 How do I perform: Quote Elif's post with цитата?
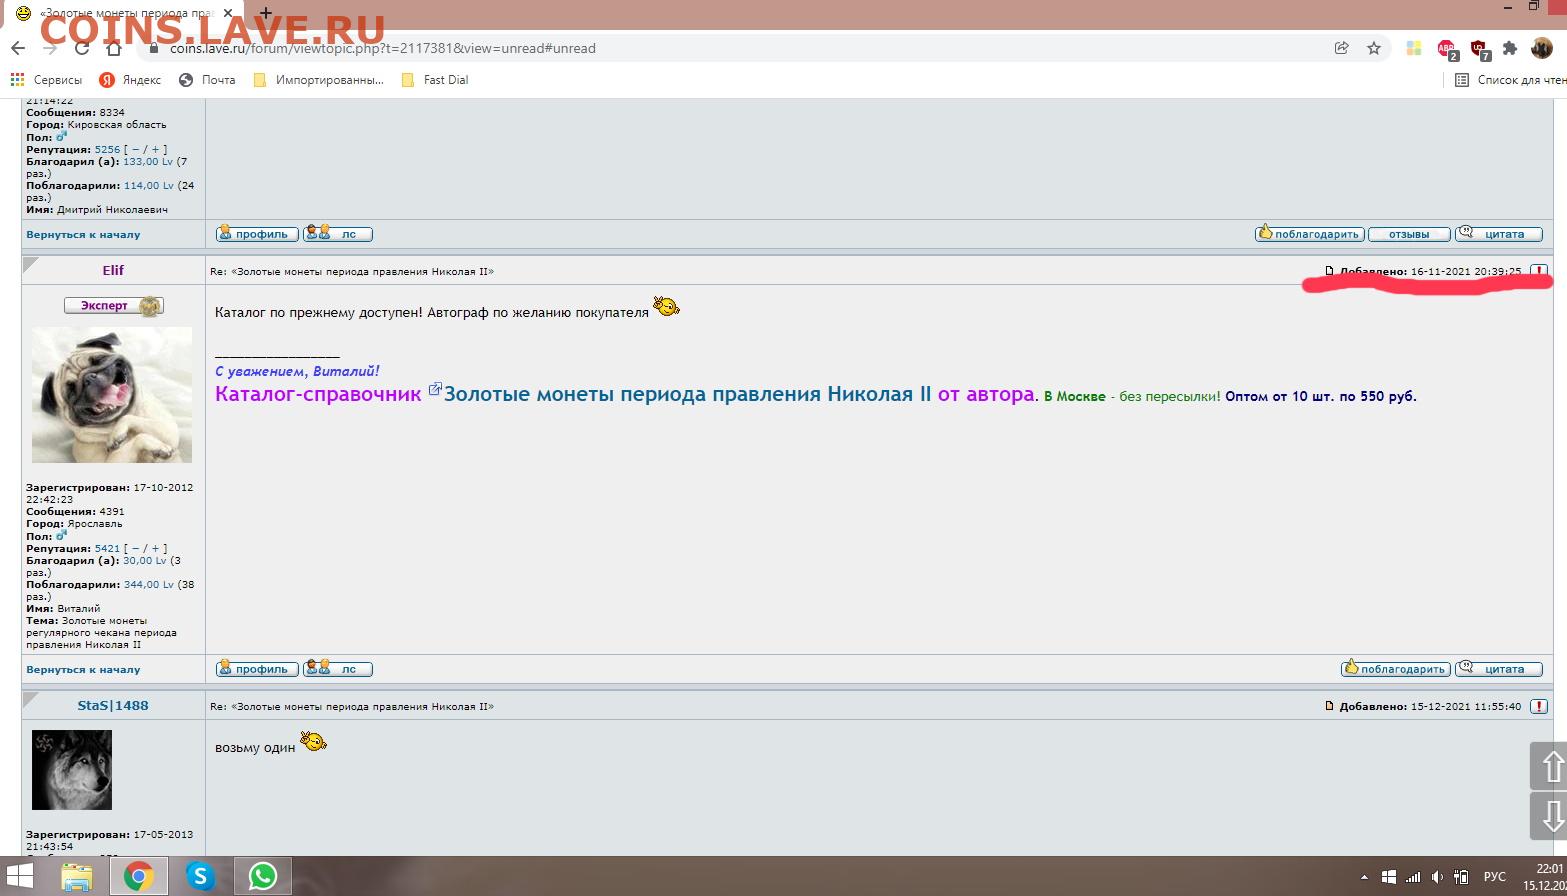point(1498,669)
